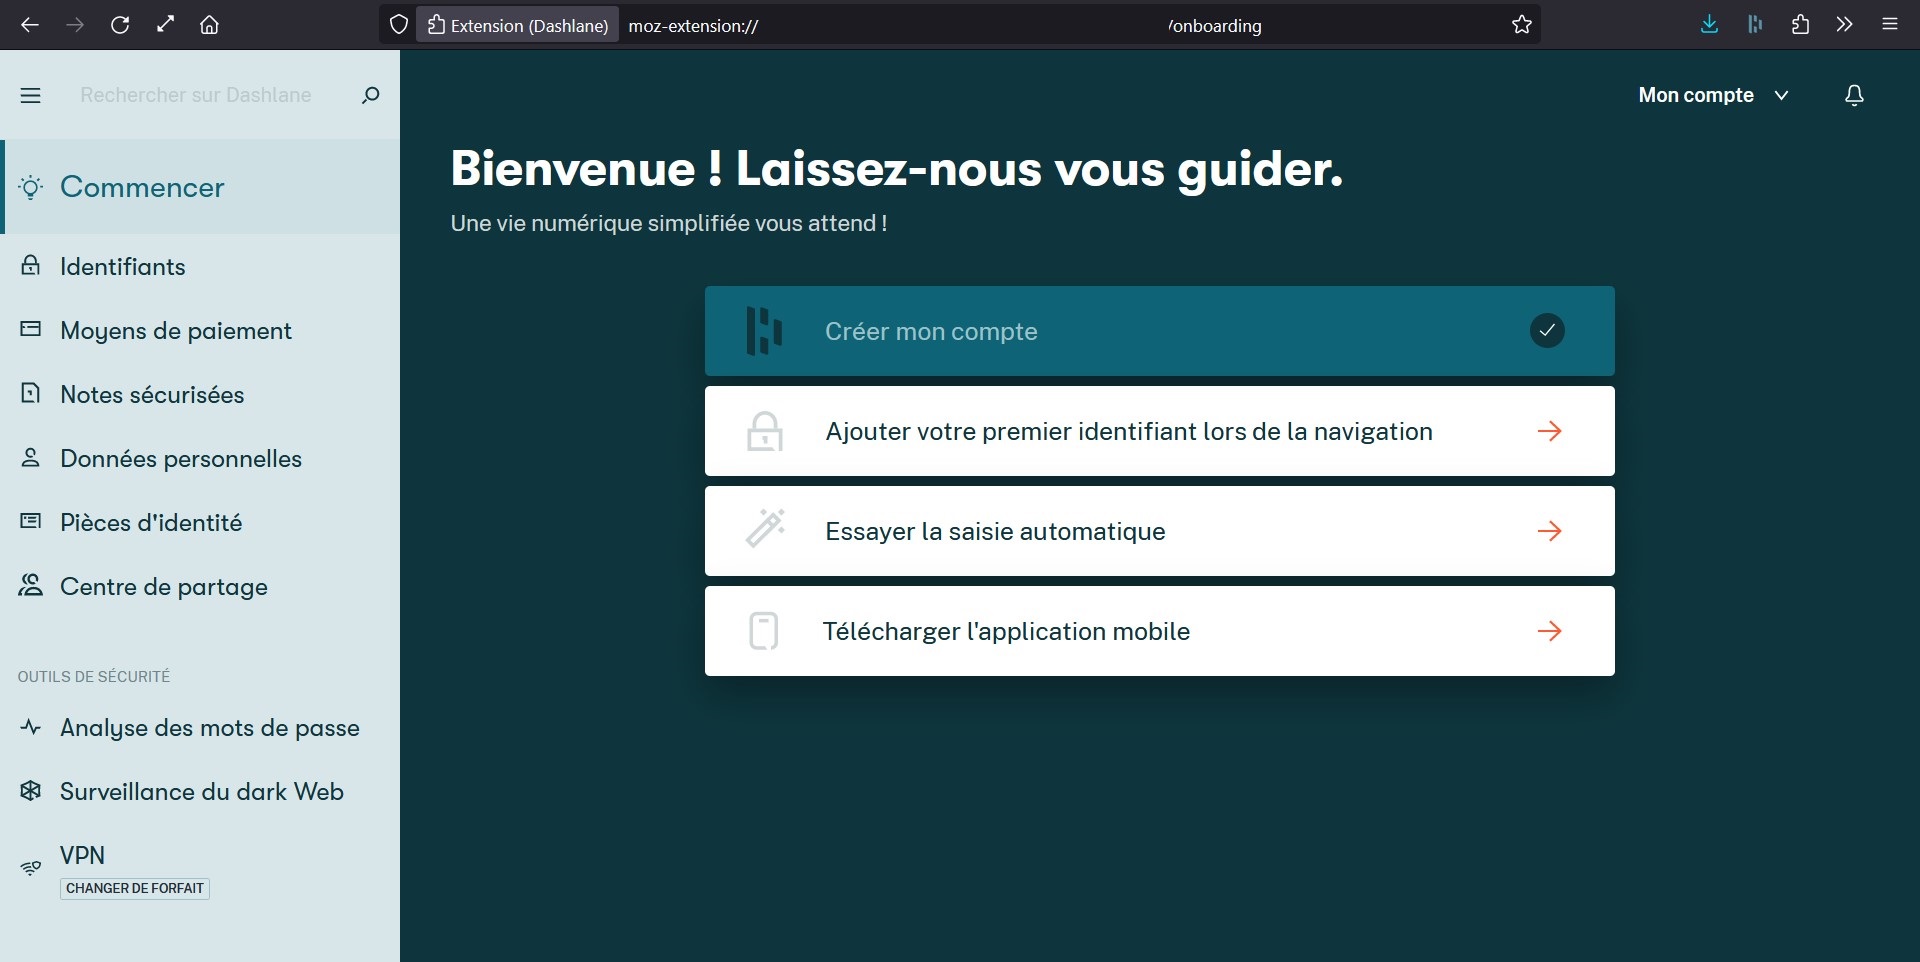This screenshot has width=1920, height=962.
Task: Click arrow for Télécharger l'application mobile
Action: (x=1549, y=631)
